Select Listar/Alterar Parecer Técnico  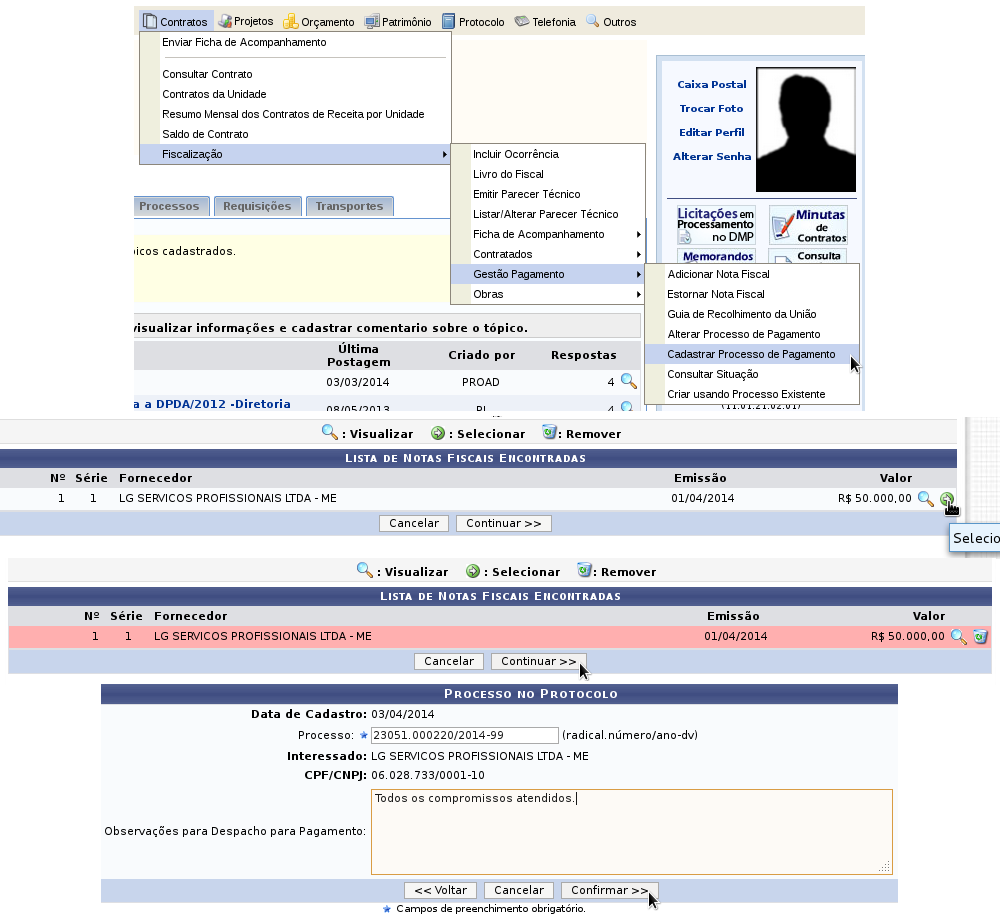pyautogui.click(x=548, y=214)
